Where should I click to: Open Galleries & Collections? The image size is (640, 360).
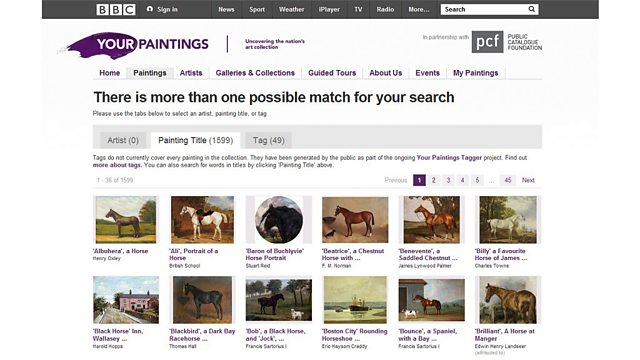point(255,73)
